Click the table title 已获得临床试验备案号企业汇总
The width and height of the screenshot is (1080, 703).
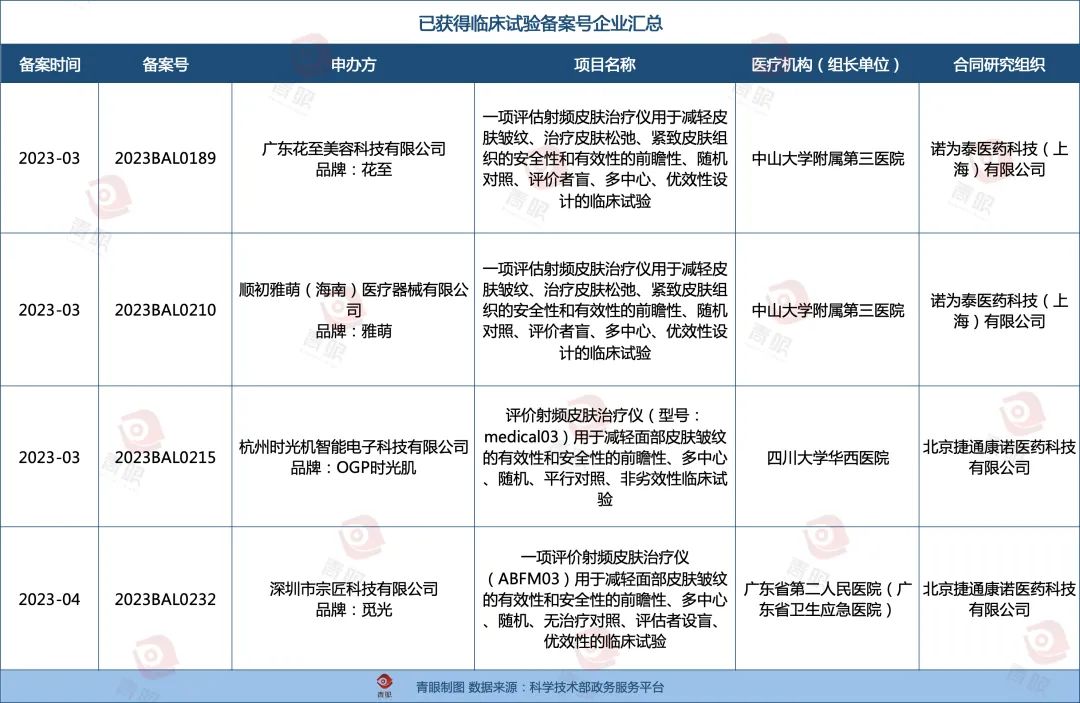coord(540,22)
